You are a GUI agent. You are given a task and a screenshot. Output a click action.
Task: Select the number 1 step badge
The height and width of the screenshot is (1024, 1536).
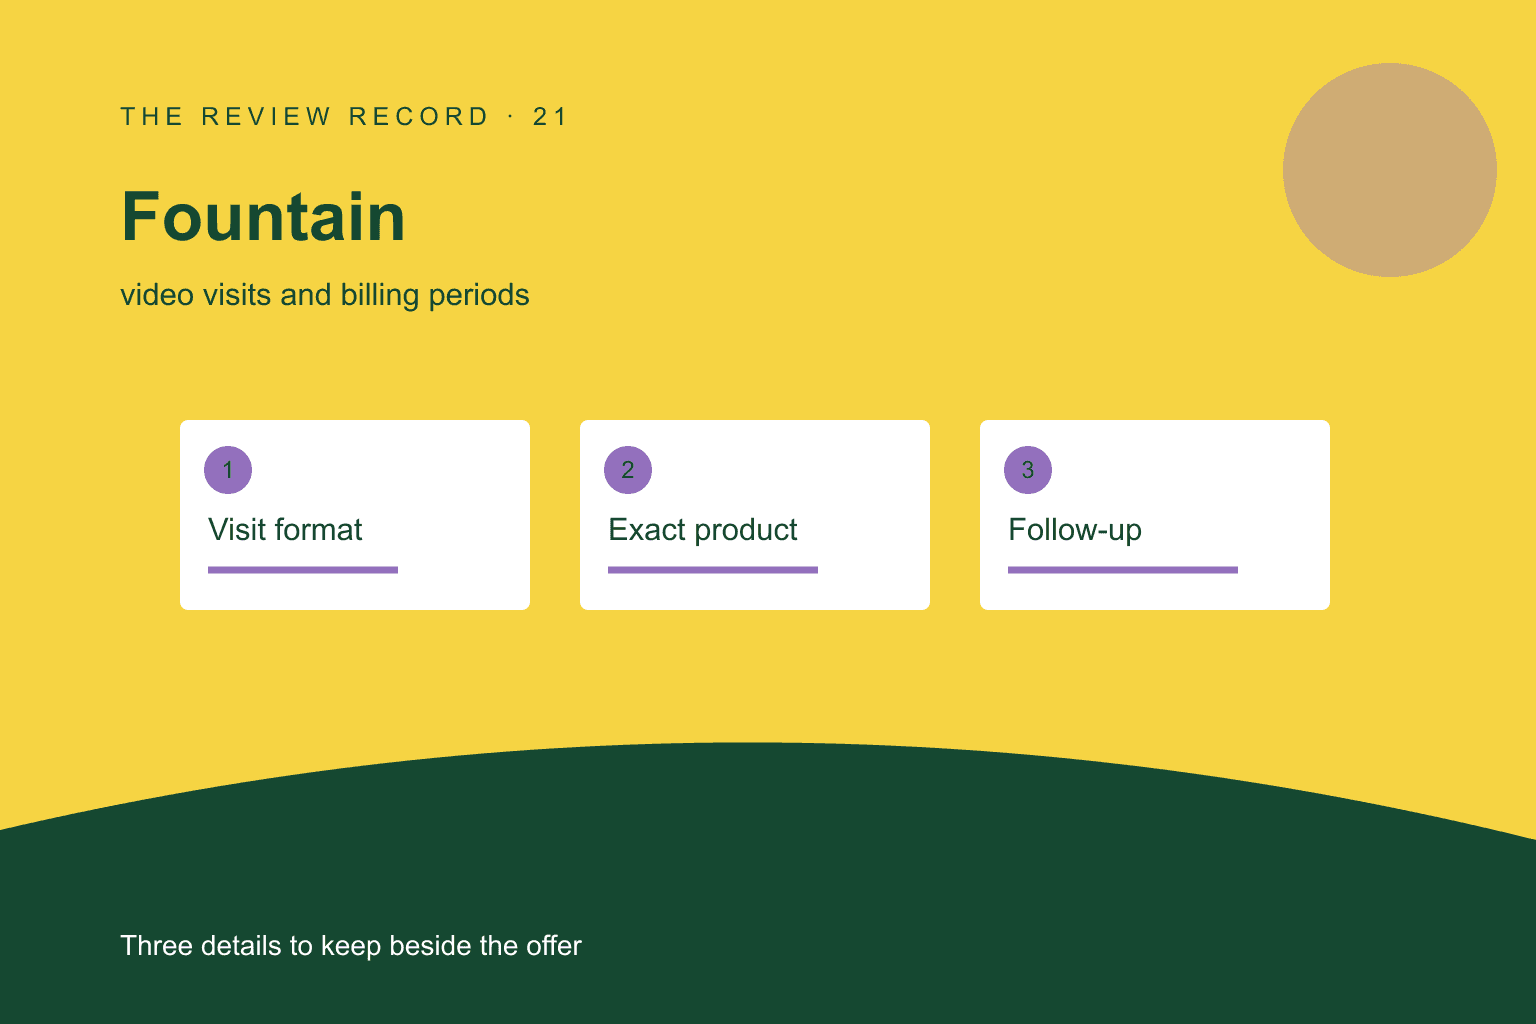[228, 470]
